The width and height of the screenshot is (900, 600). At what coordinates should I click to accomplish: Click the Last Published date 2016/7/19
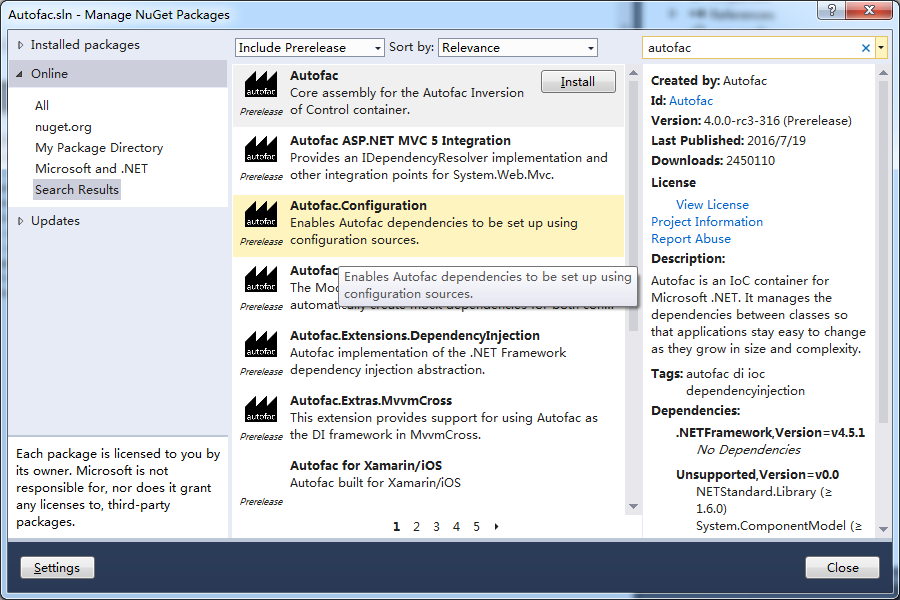(x=777, y=141)
